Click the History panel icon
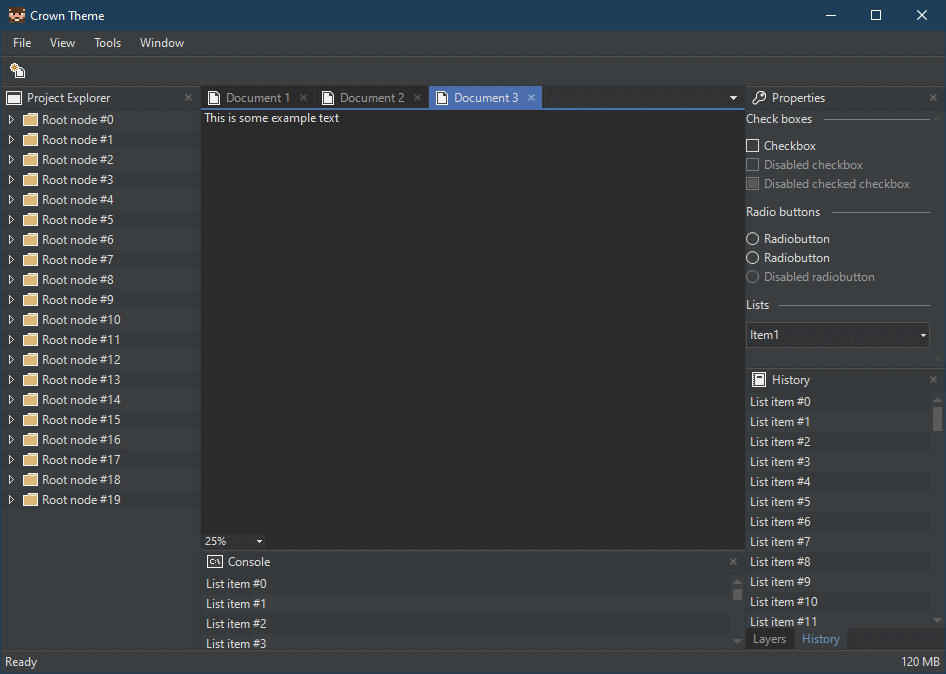The width and height of the screenshot is (946, 674). pyautogui.click(x=759, y=380)
